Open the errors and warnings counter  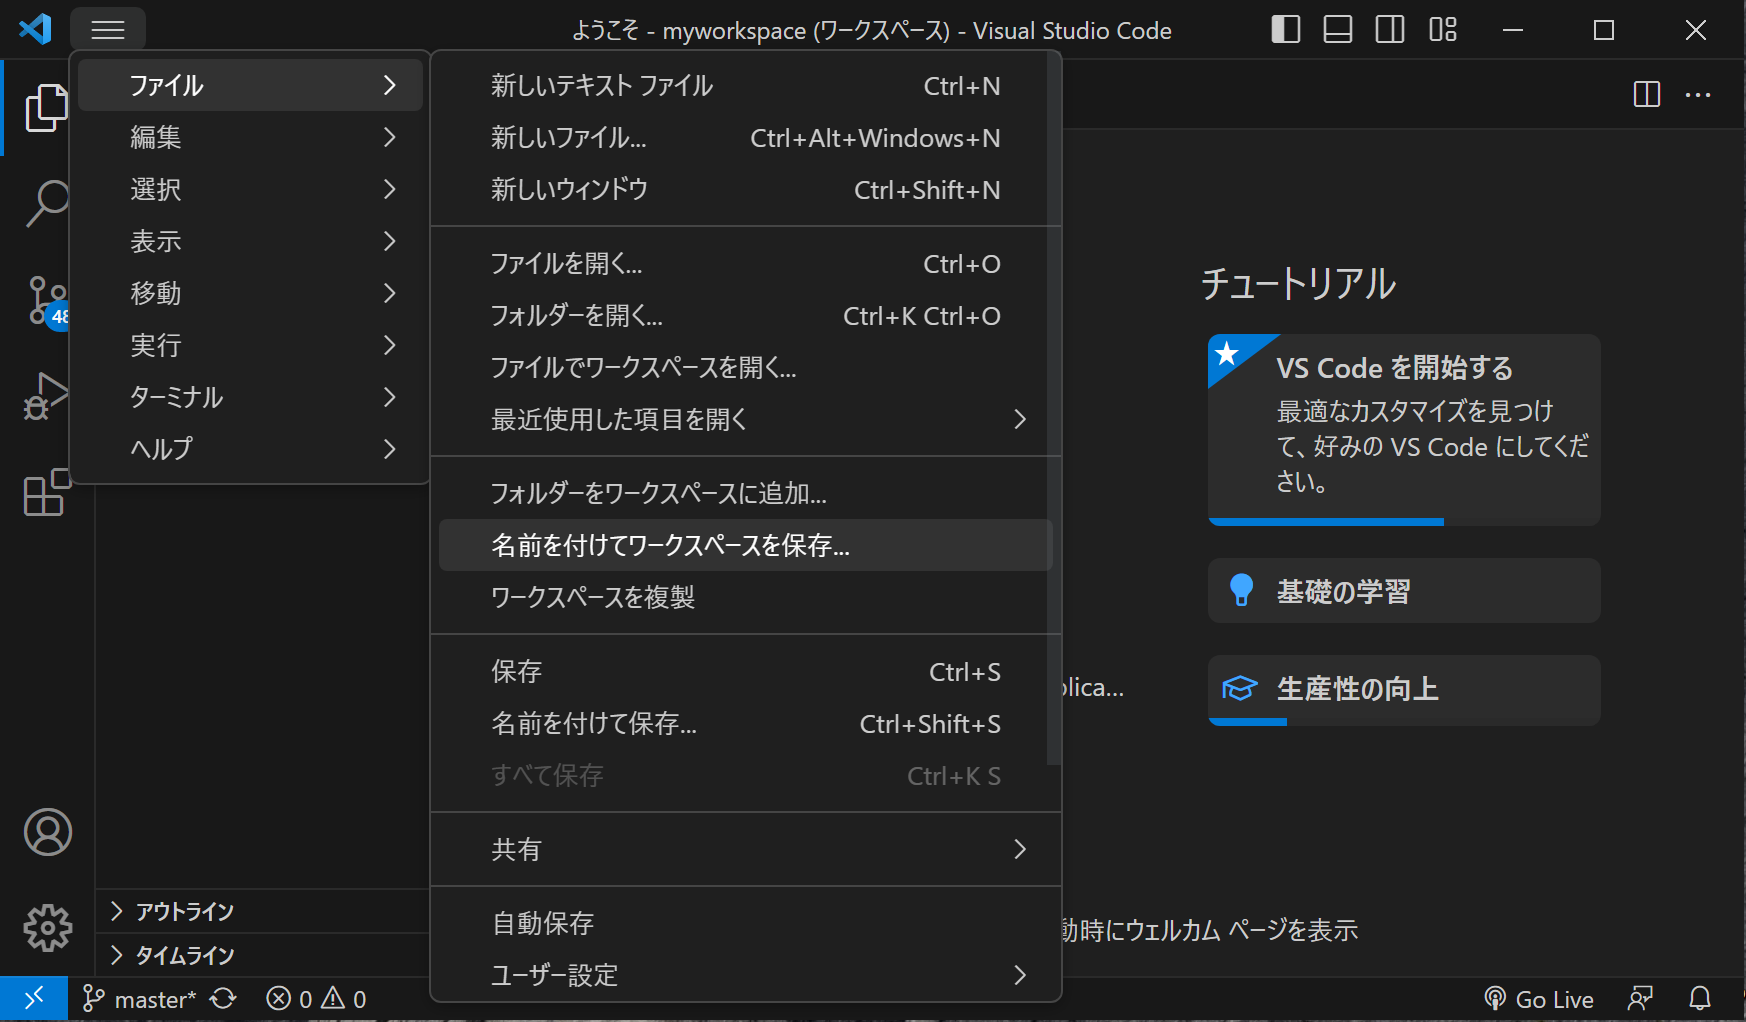316,999
